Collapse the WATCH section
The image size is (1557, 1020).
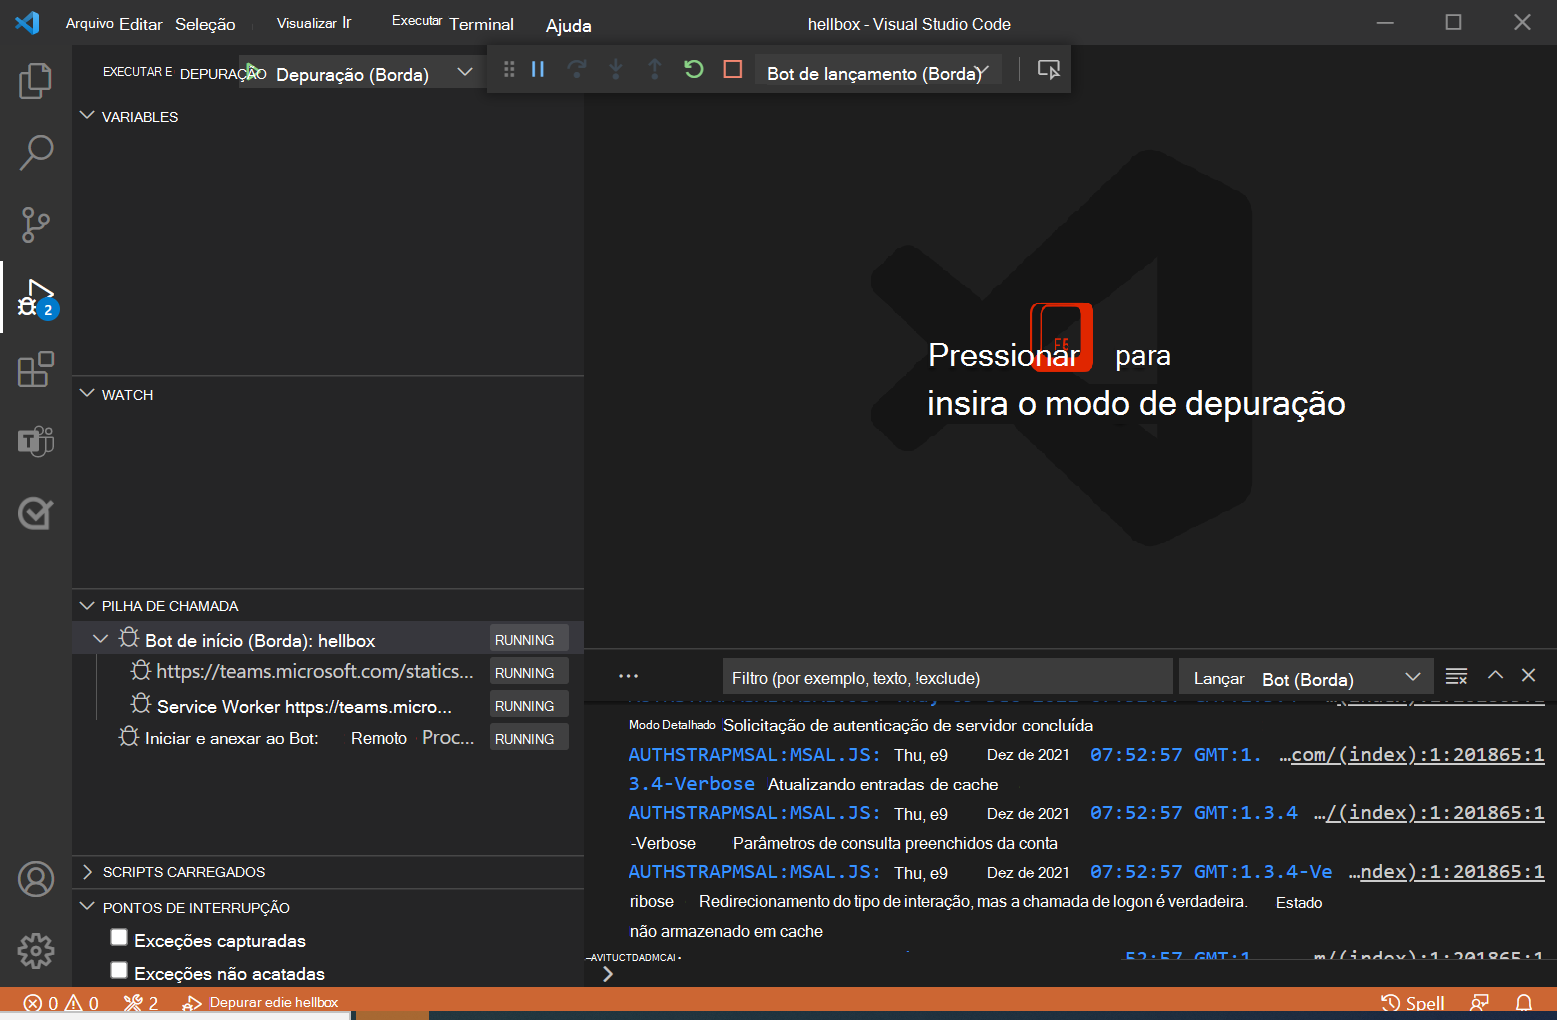87,394
